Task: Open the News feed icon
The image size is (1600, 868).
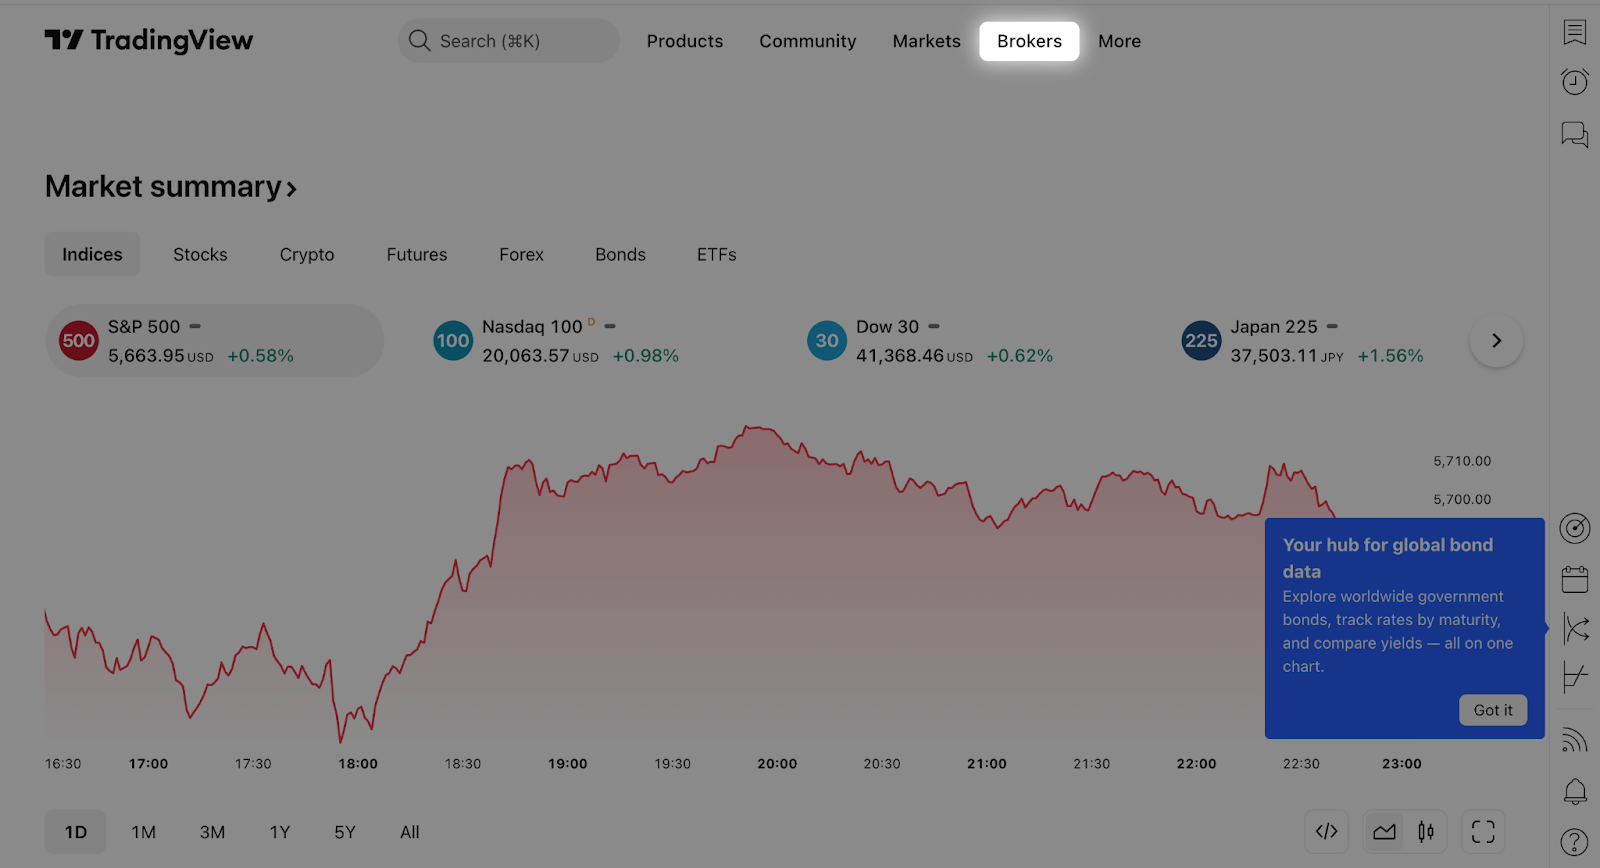Action: coord(1575,740)
